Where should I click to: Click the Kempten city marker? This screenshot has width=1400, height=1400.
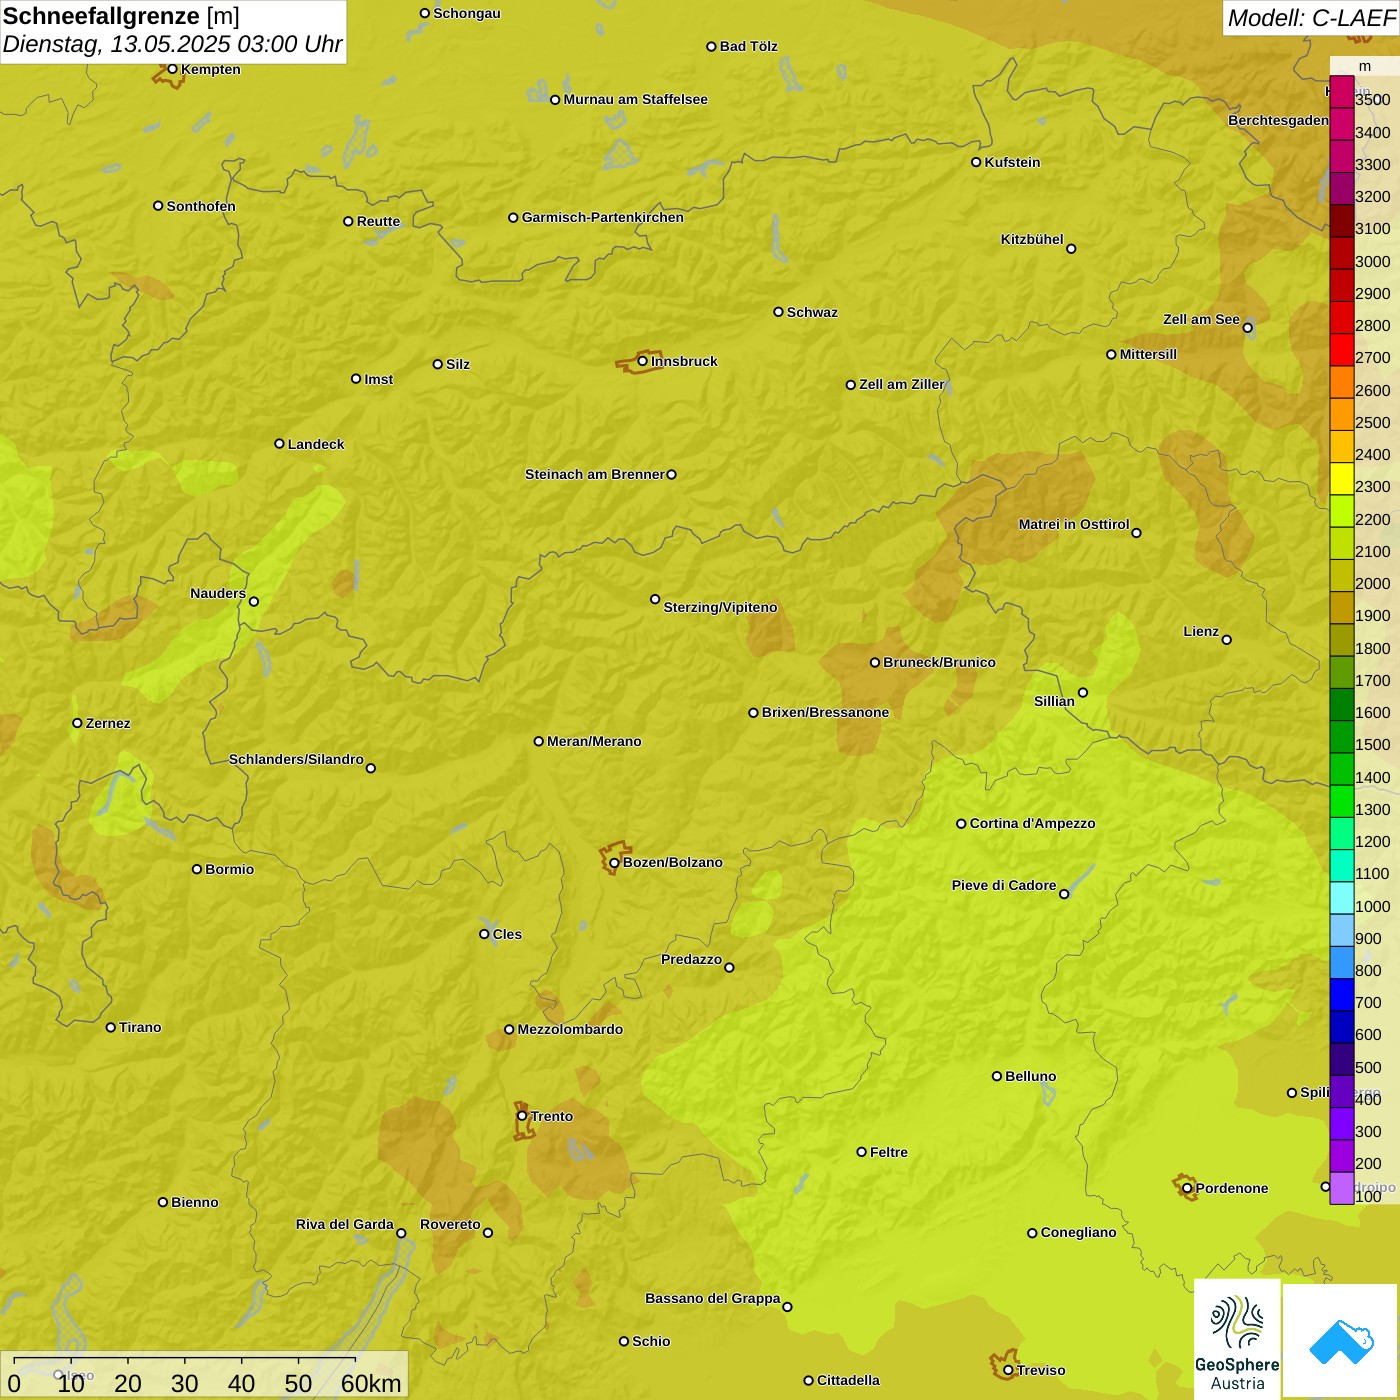point(172,69)
